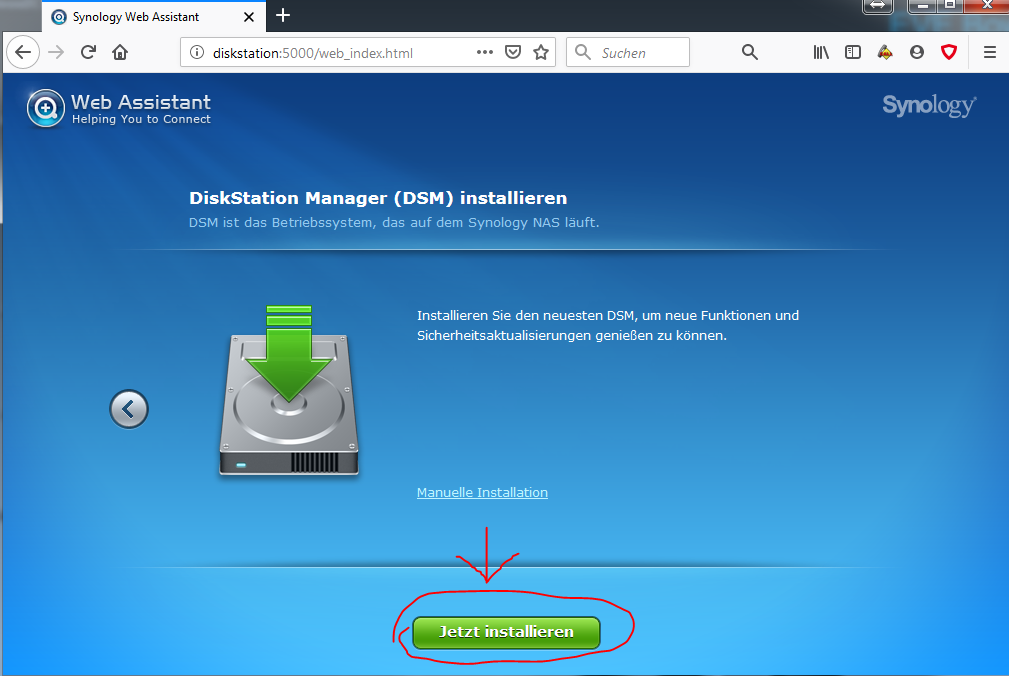Reload the current page
The image size is (1009, 676).
coord(88,53)
